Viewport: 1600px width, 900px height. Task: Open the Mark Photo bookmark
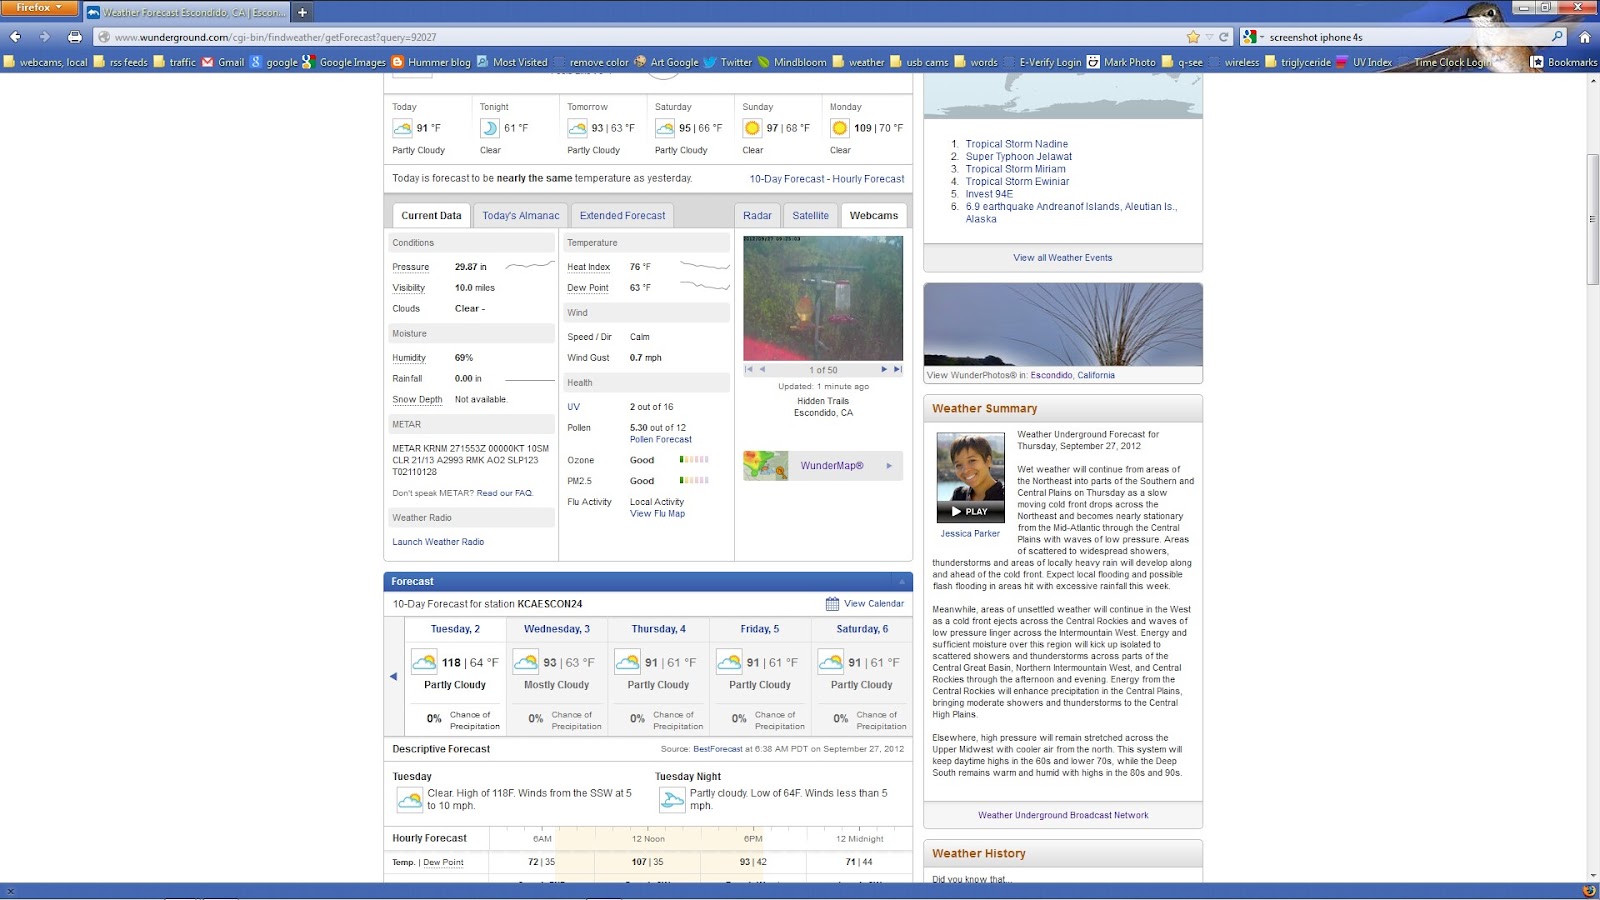coord(1121,62)
